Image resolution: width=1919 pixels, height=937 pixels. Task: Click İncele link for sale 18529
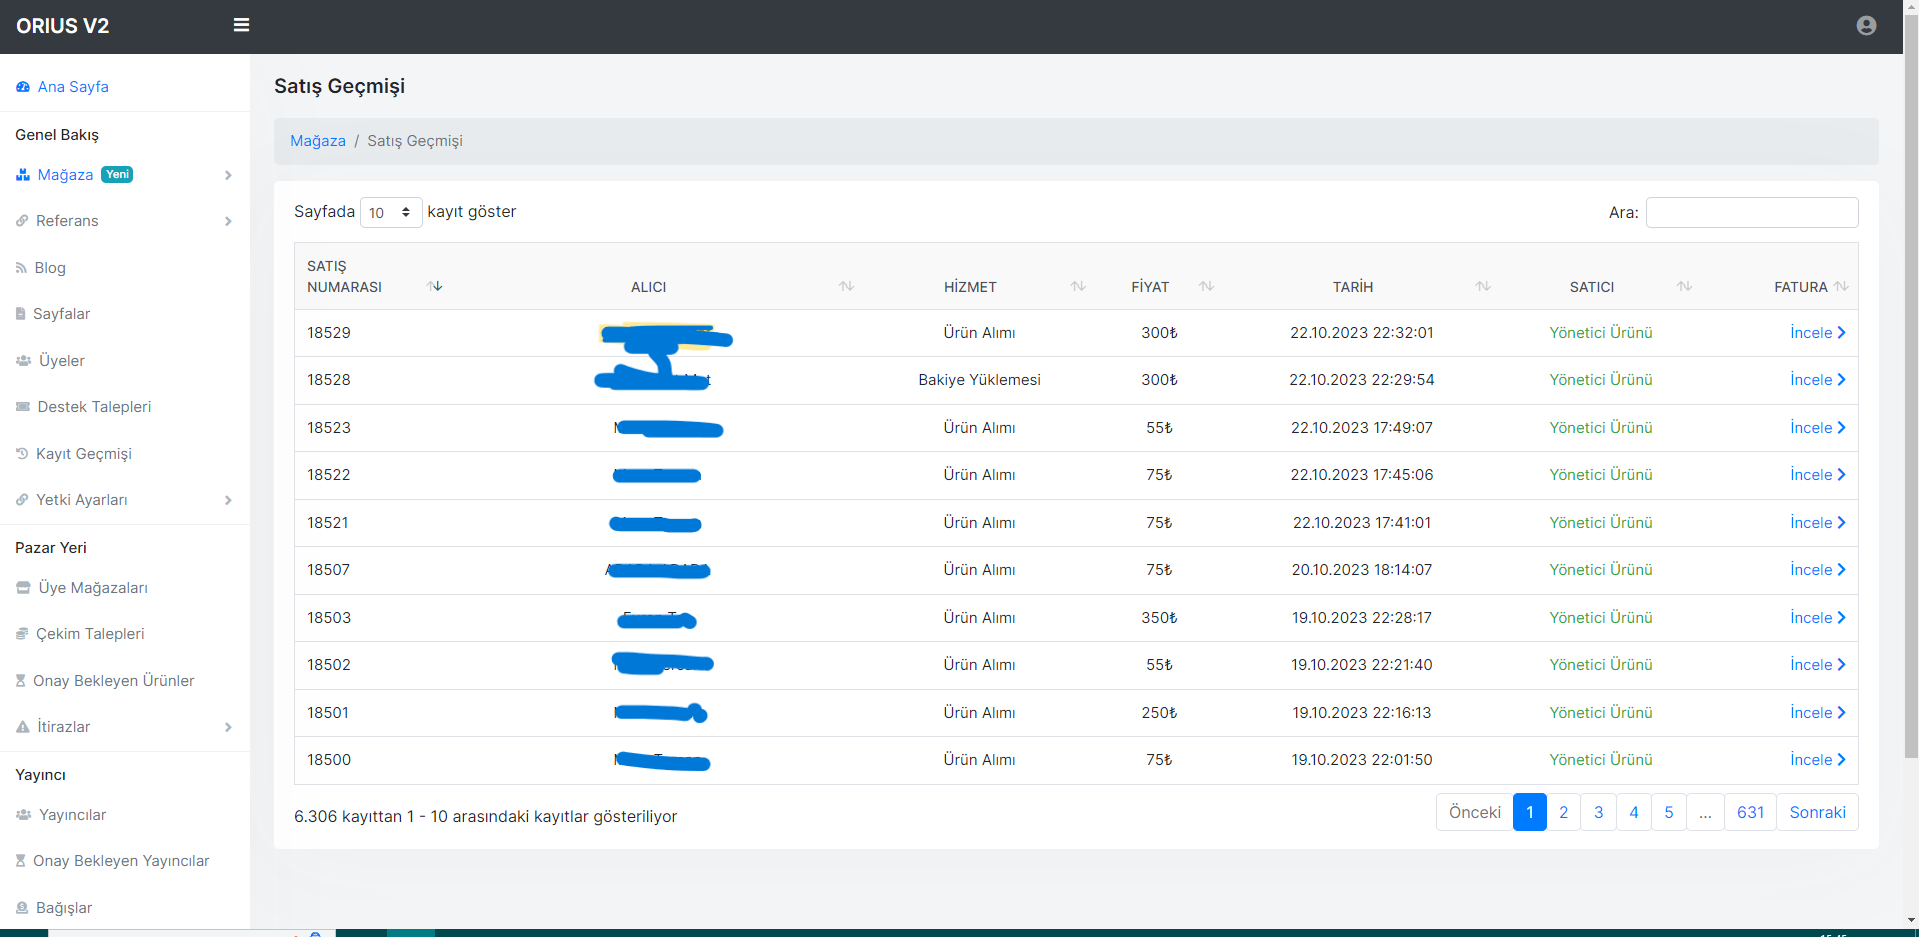(1818, 333)
